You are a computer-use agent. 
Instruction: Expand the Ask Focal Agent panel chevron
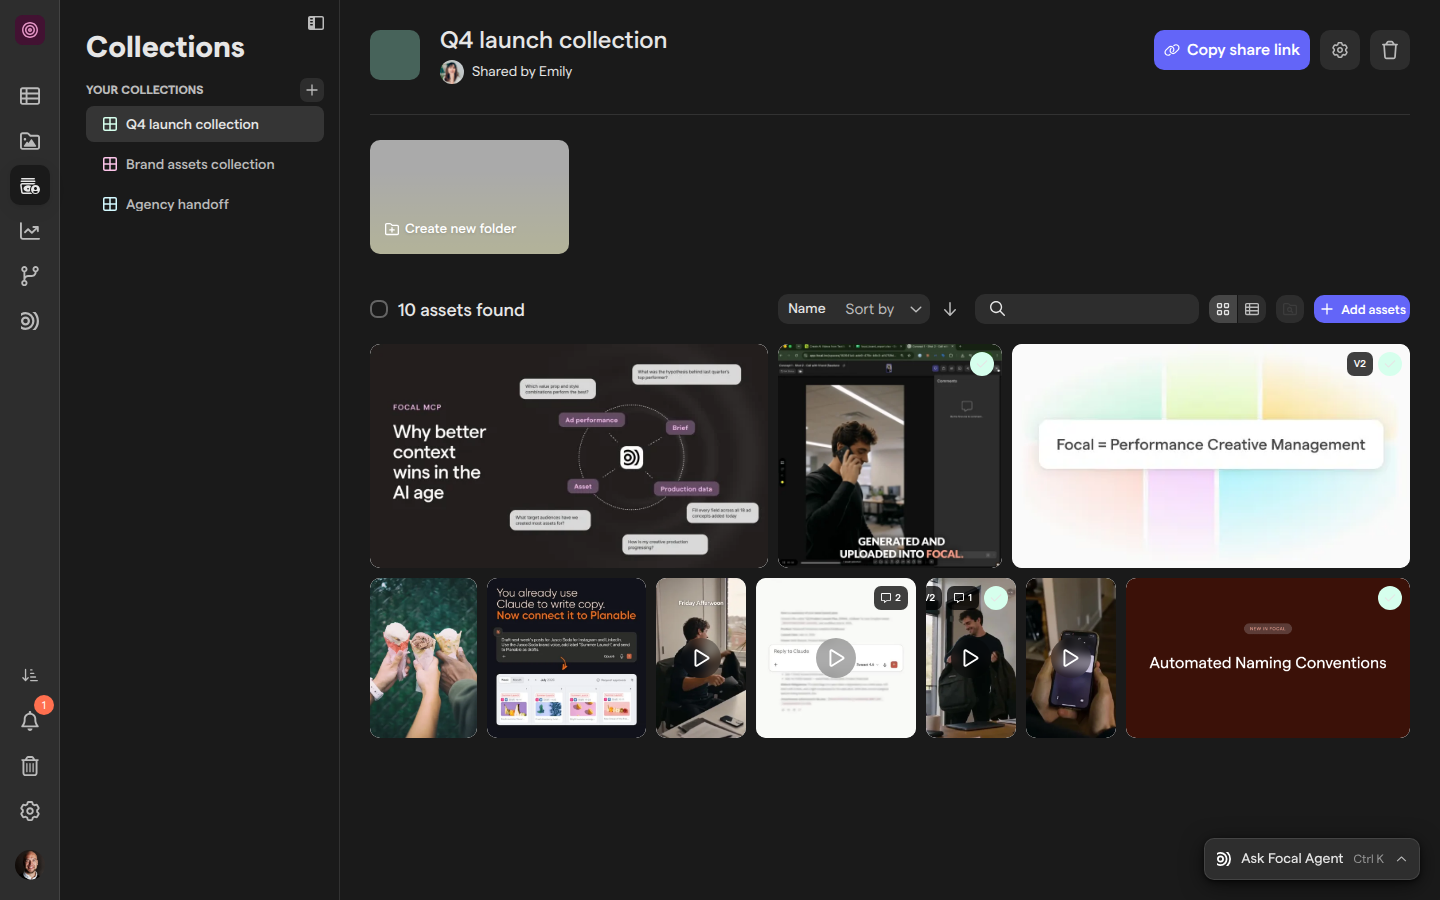1402,859
